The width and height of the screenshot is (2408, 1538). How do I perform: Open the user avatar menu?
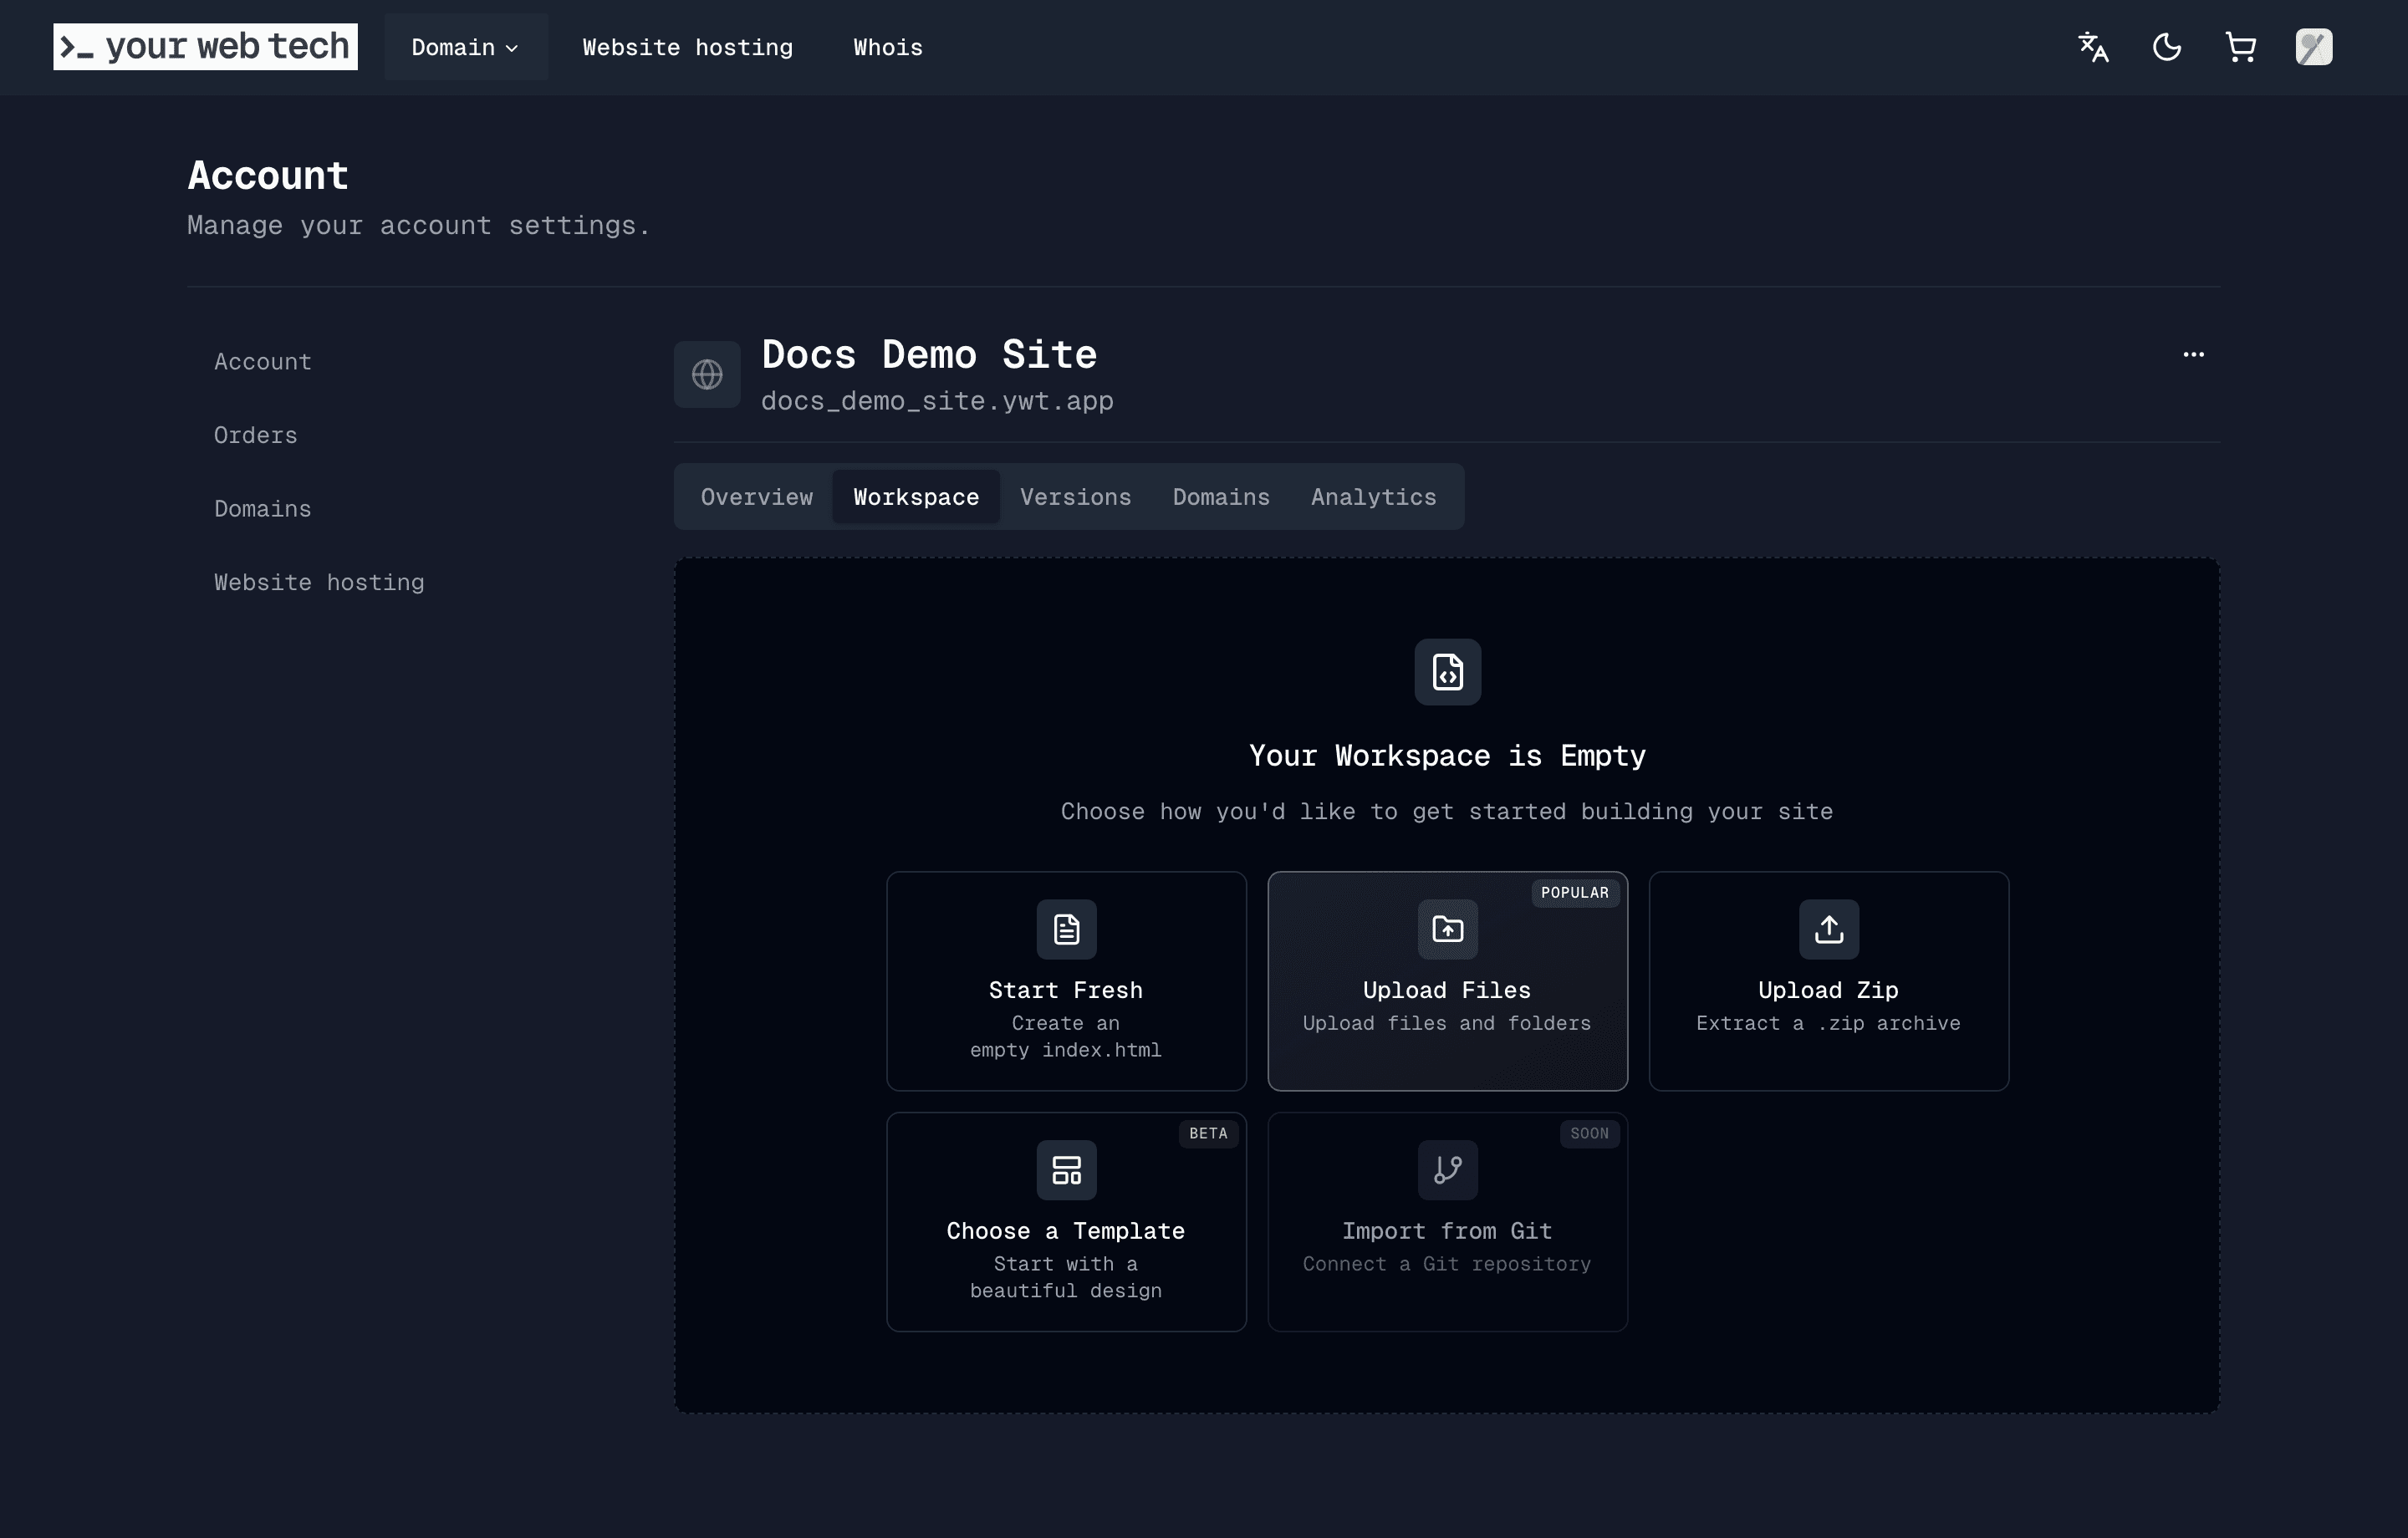click(2314, 47)
